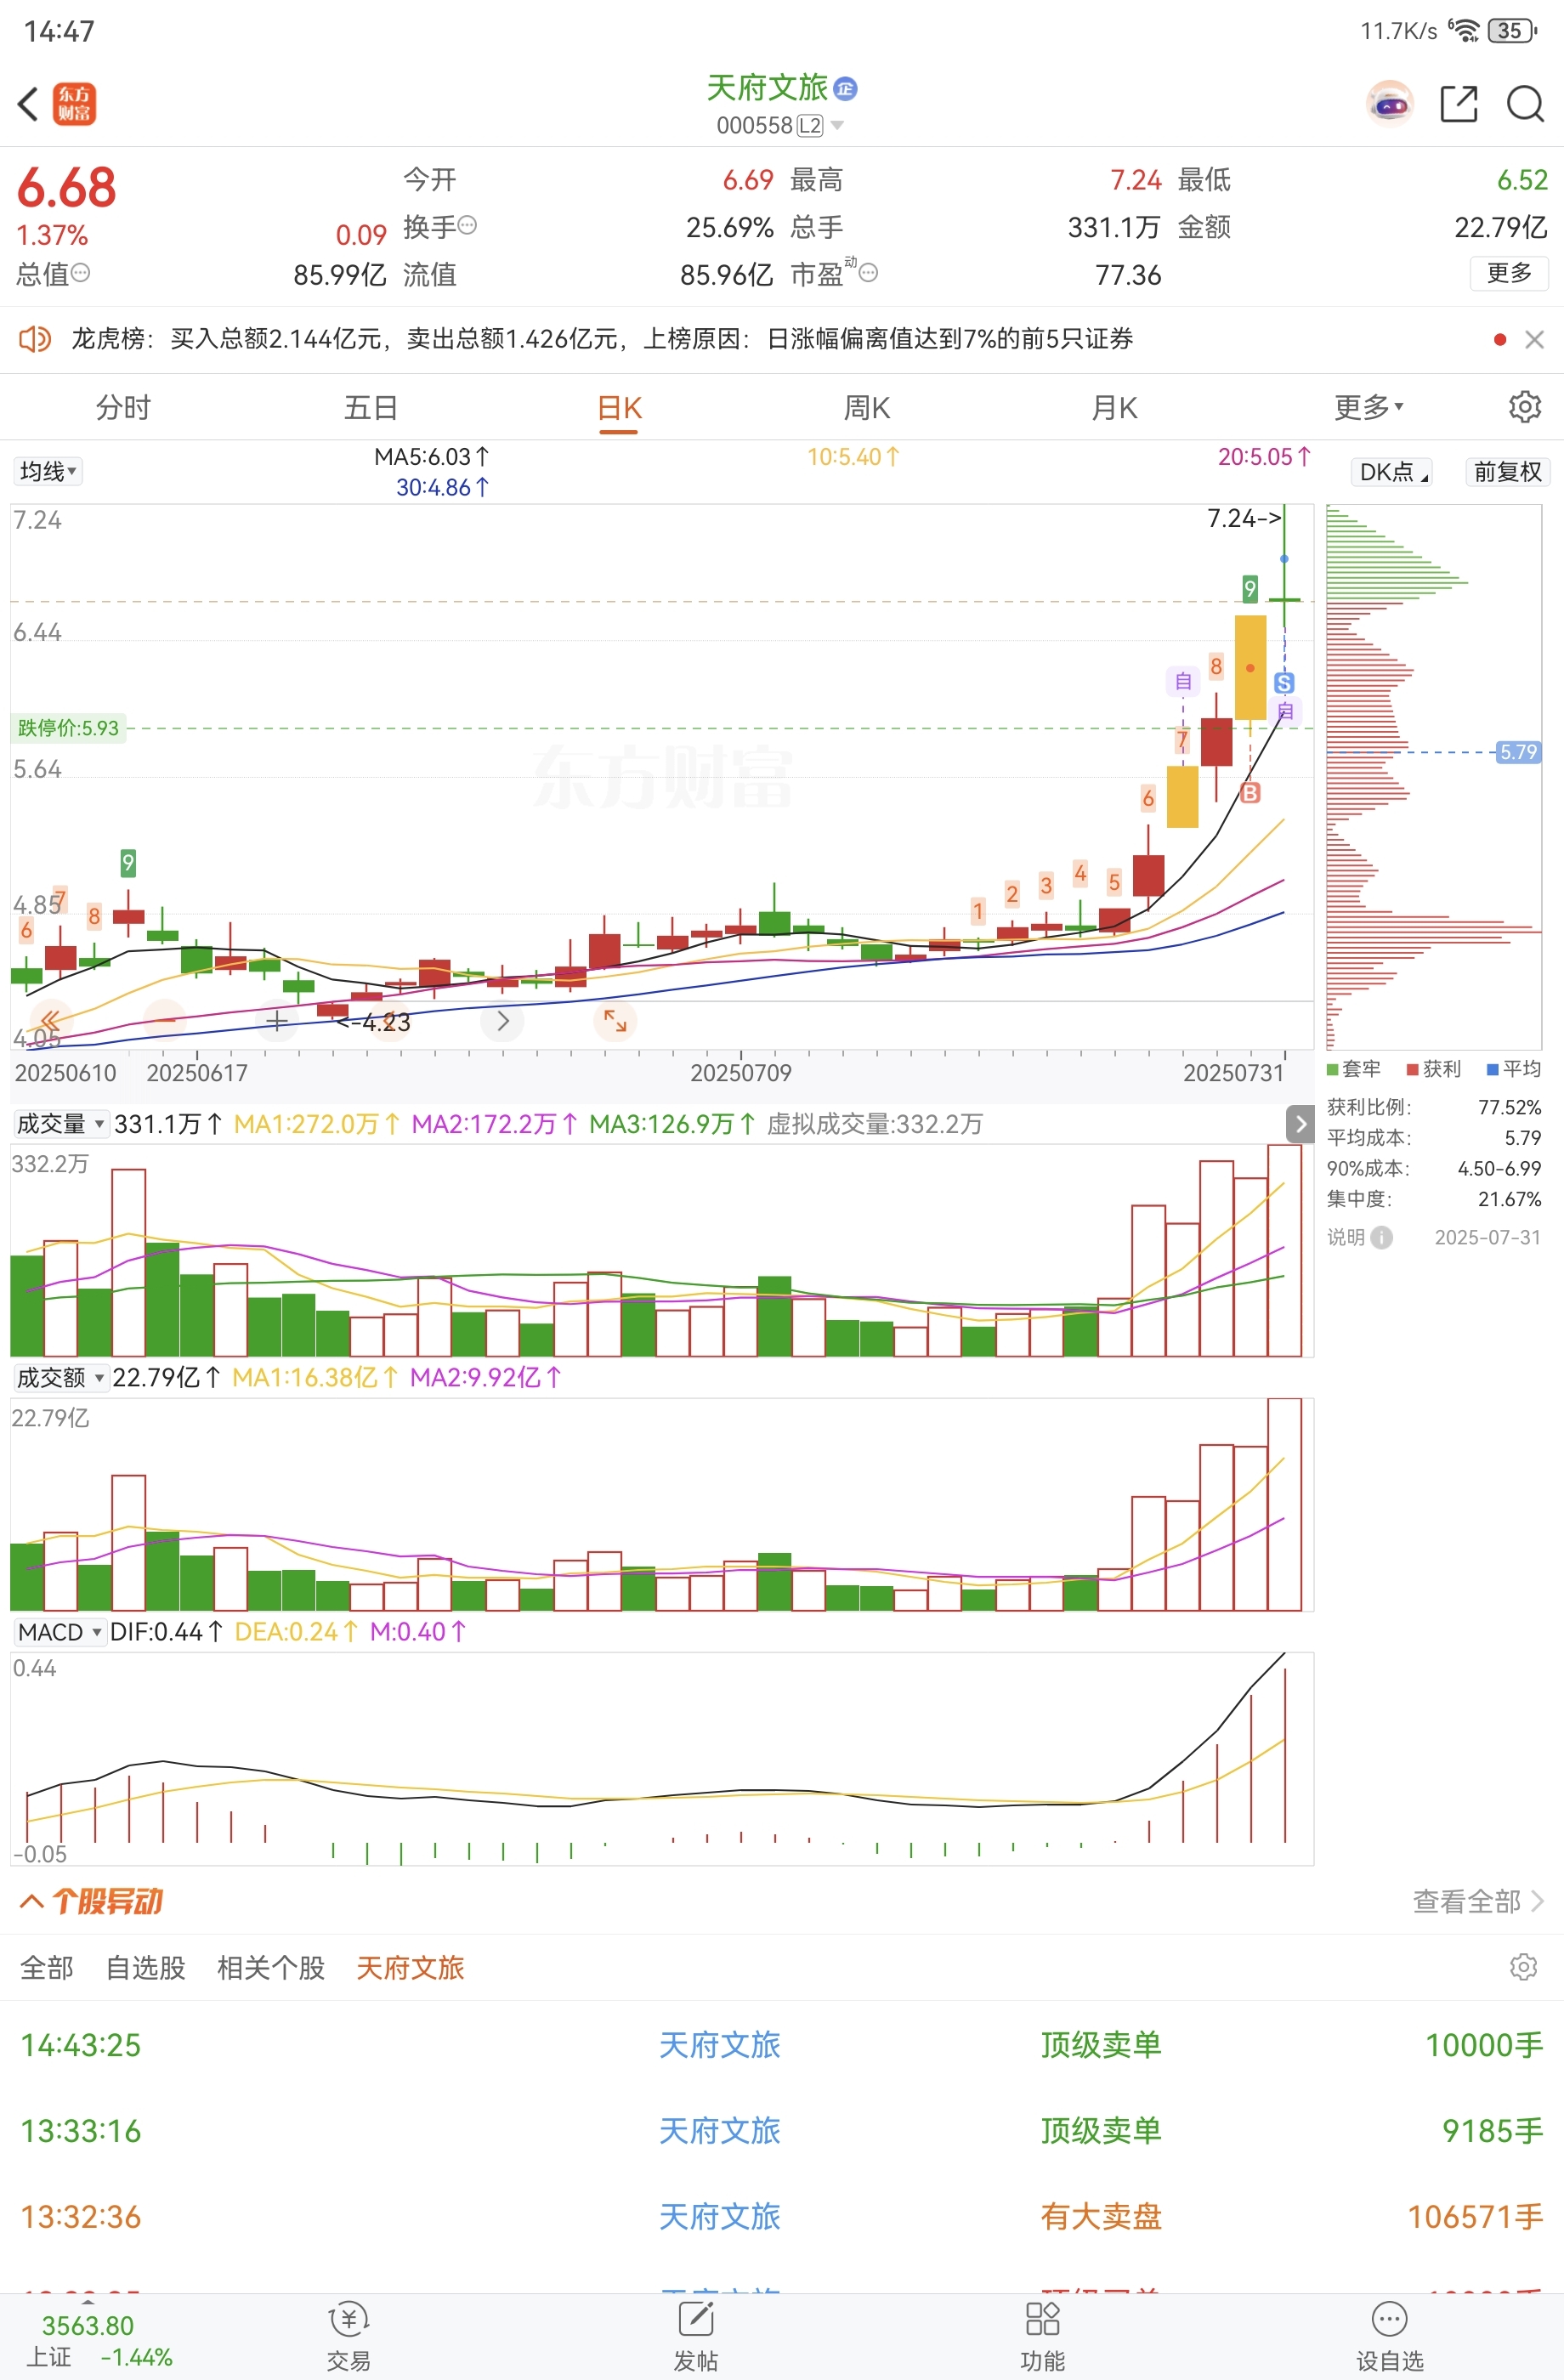This screenshot has width=1564, height=2380.
Task: Tap the share/export icon
Action: (1458, 104)
